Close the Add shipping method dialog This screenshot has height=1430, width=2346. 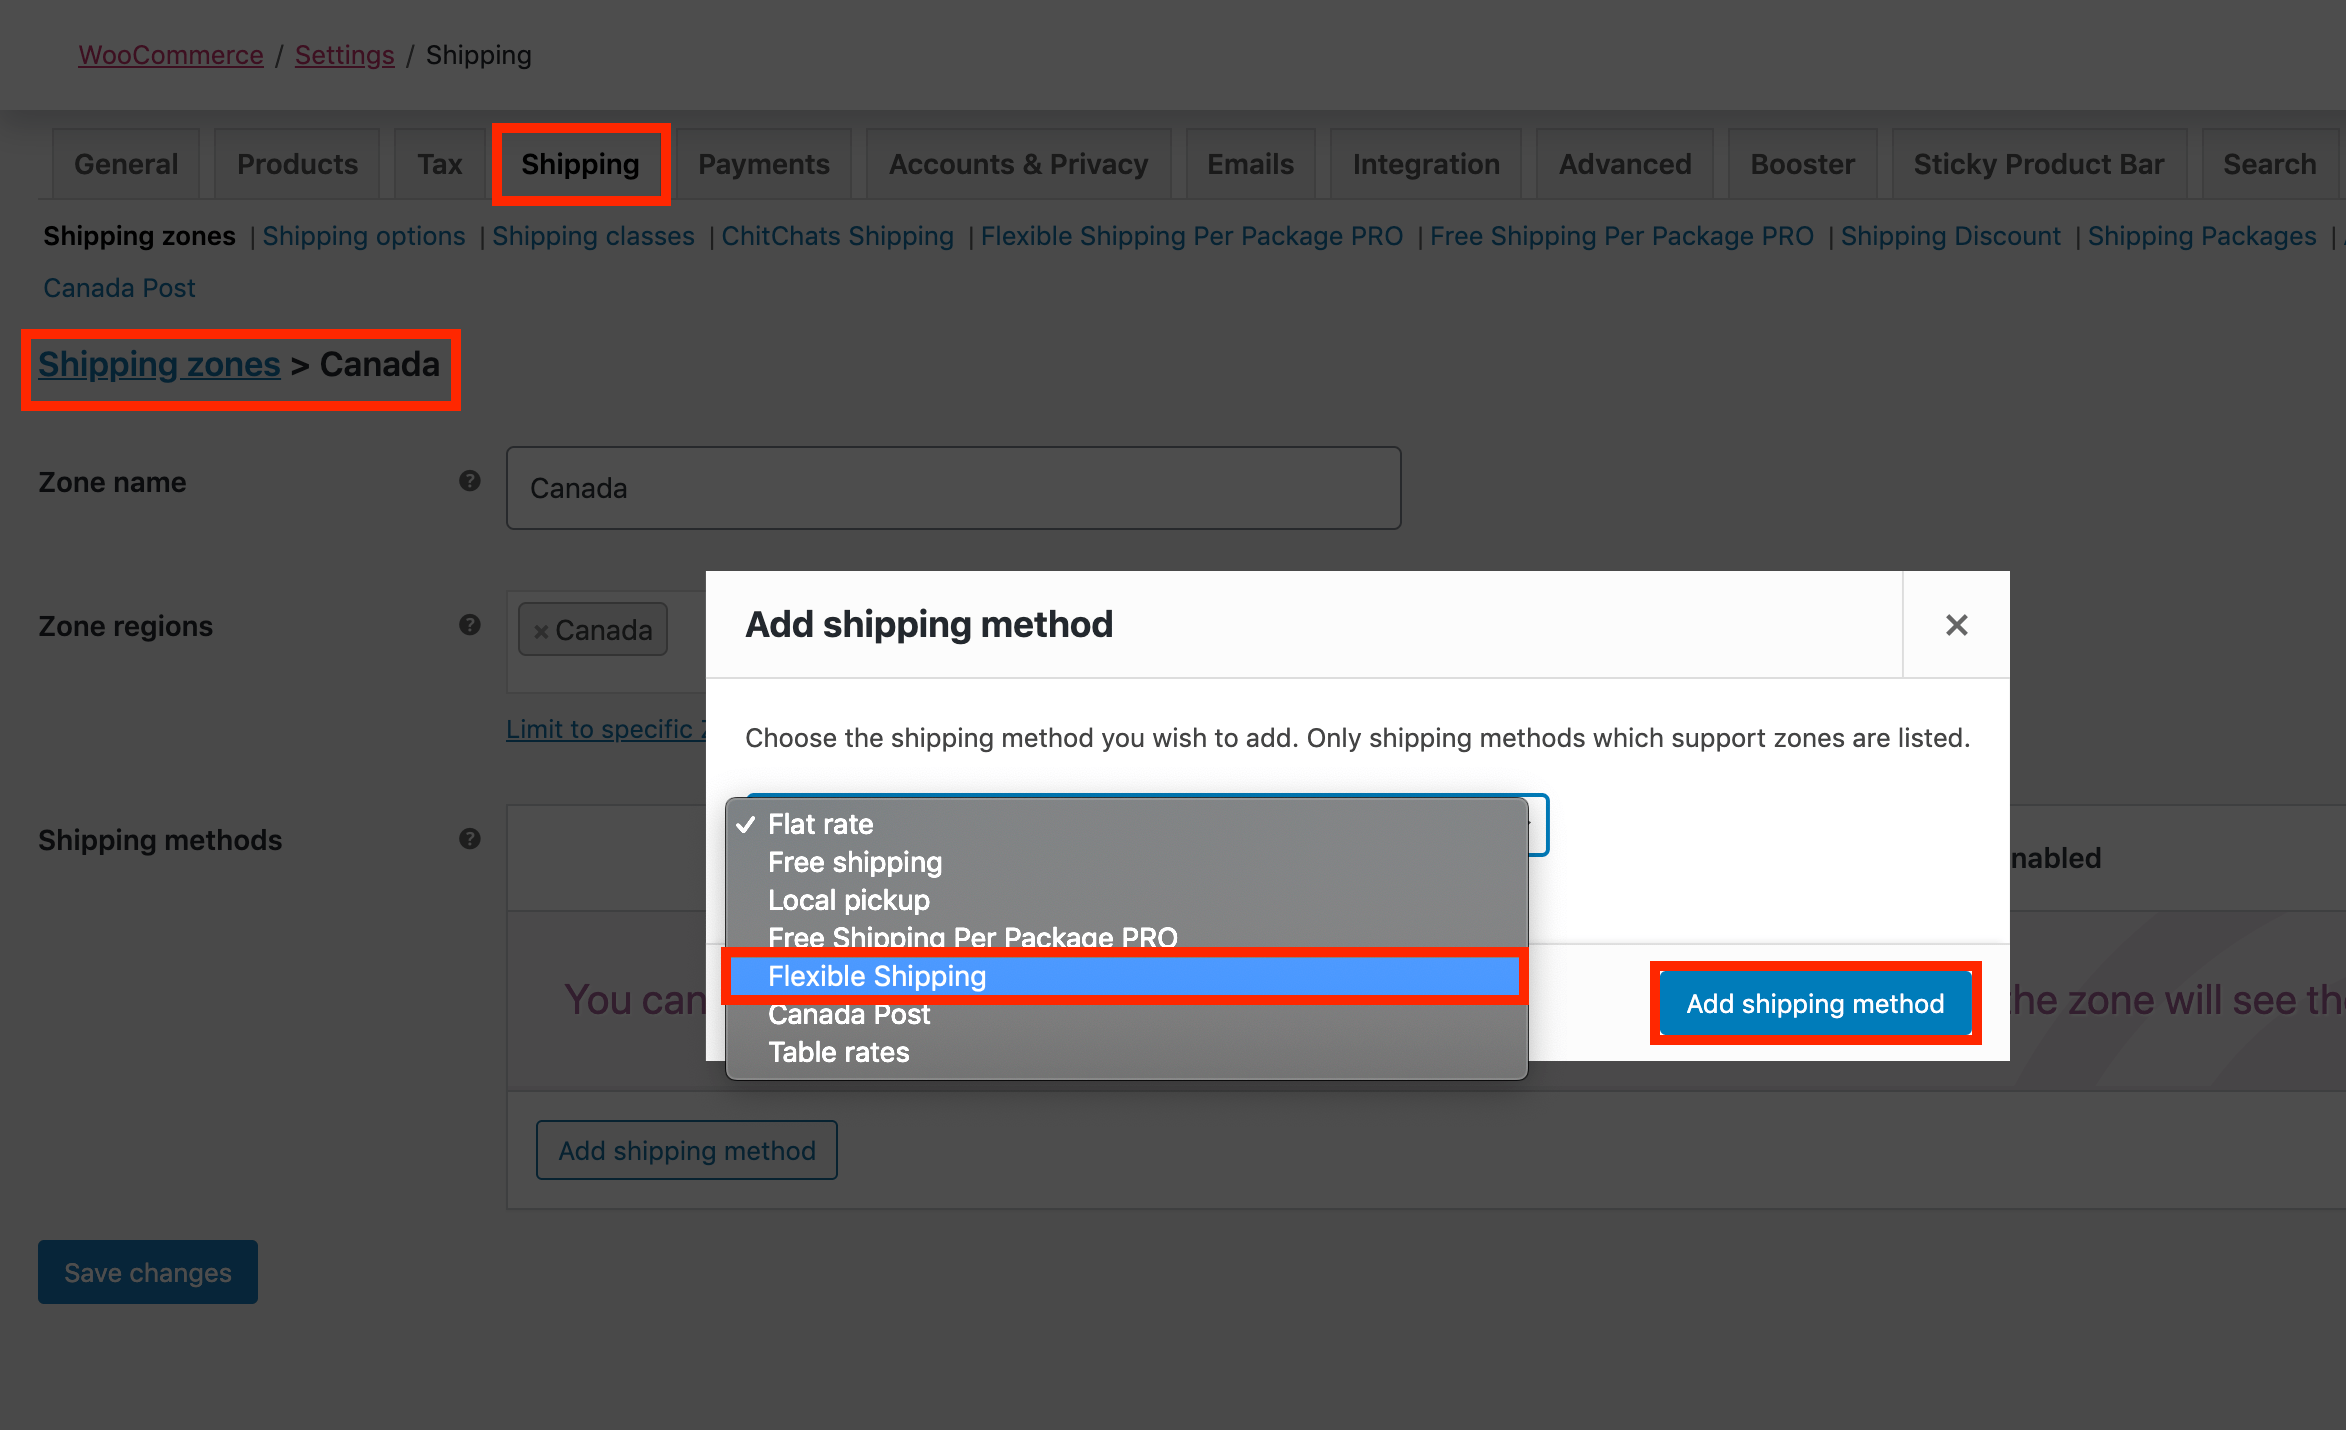click(1956, 625)
